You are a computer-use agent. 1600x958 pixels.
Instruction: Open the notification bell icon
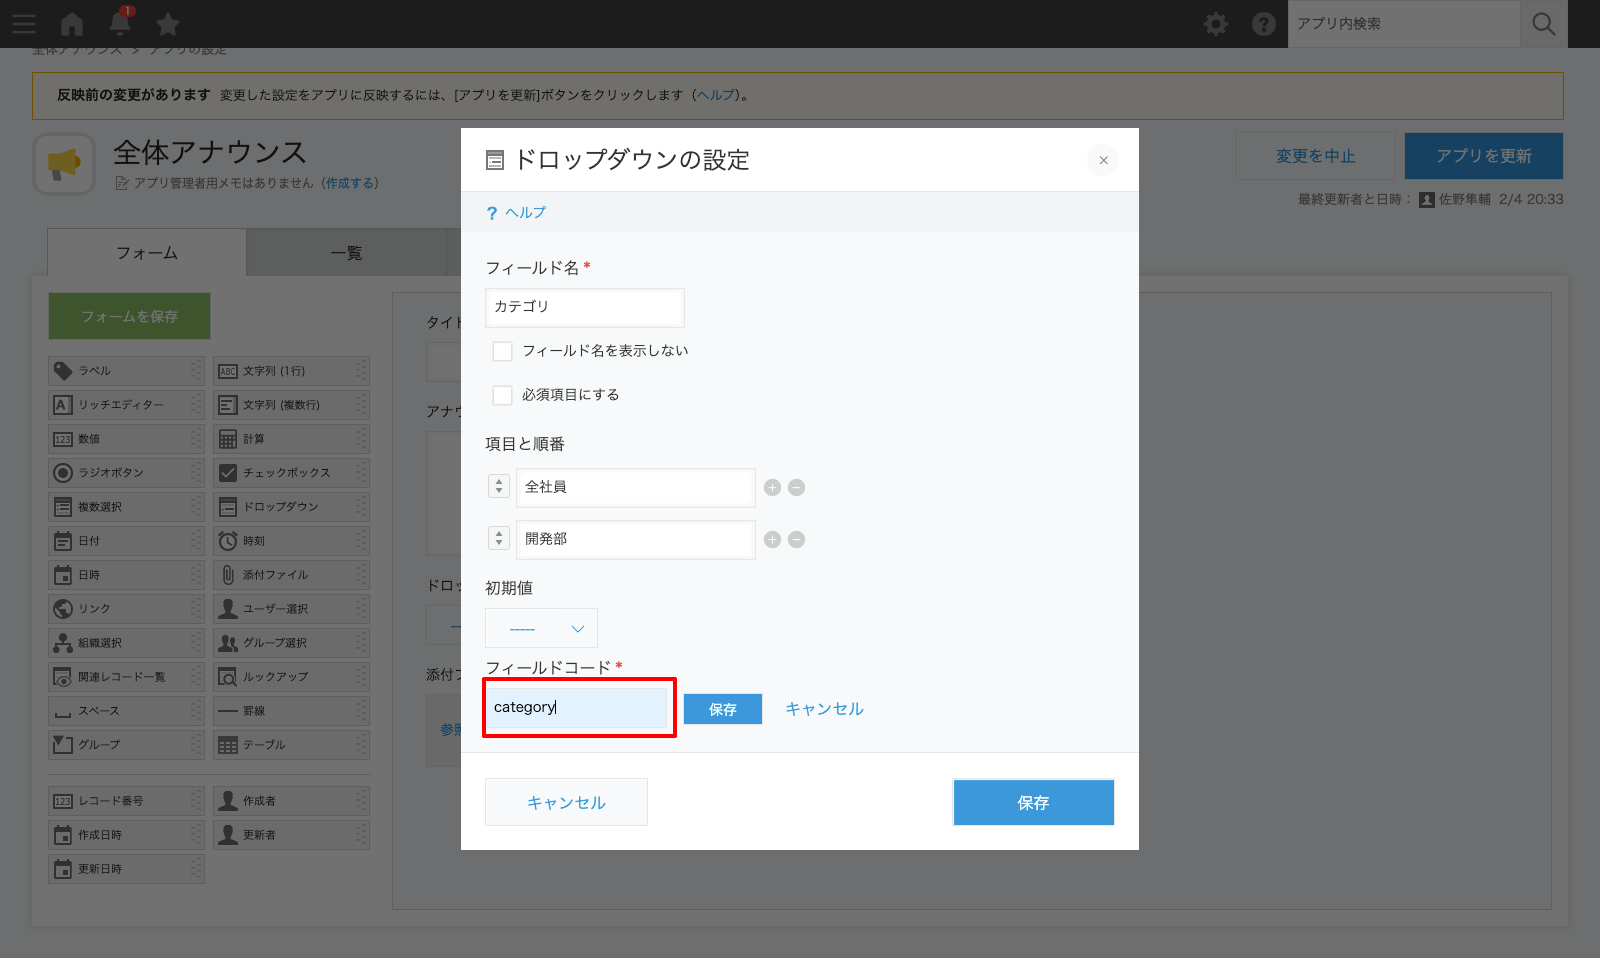pyautogui.click(x=119, y=24)
